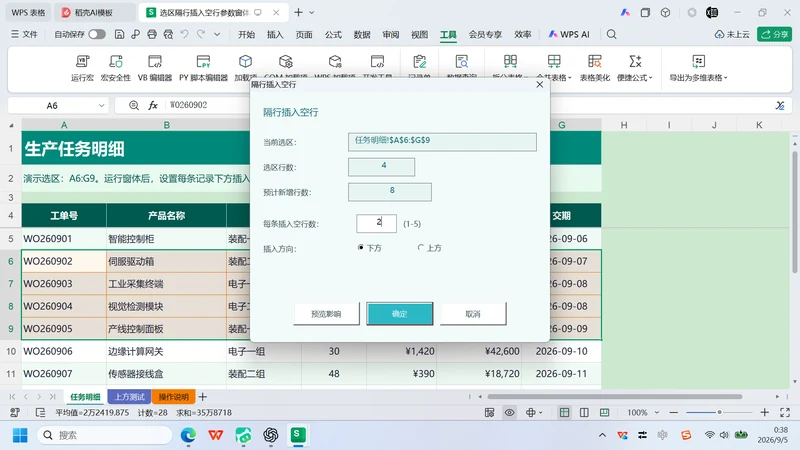This screenshot has width=800, height=450.
Task: Open COM add-ins icon
Action: (286, 62)
